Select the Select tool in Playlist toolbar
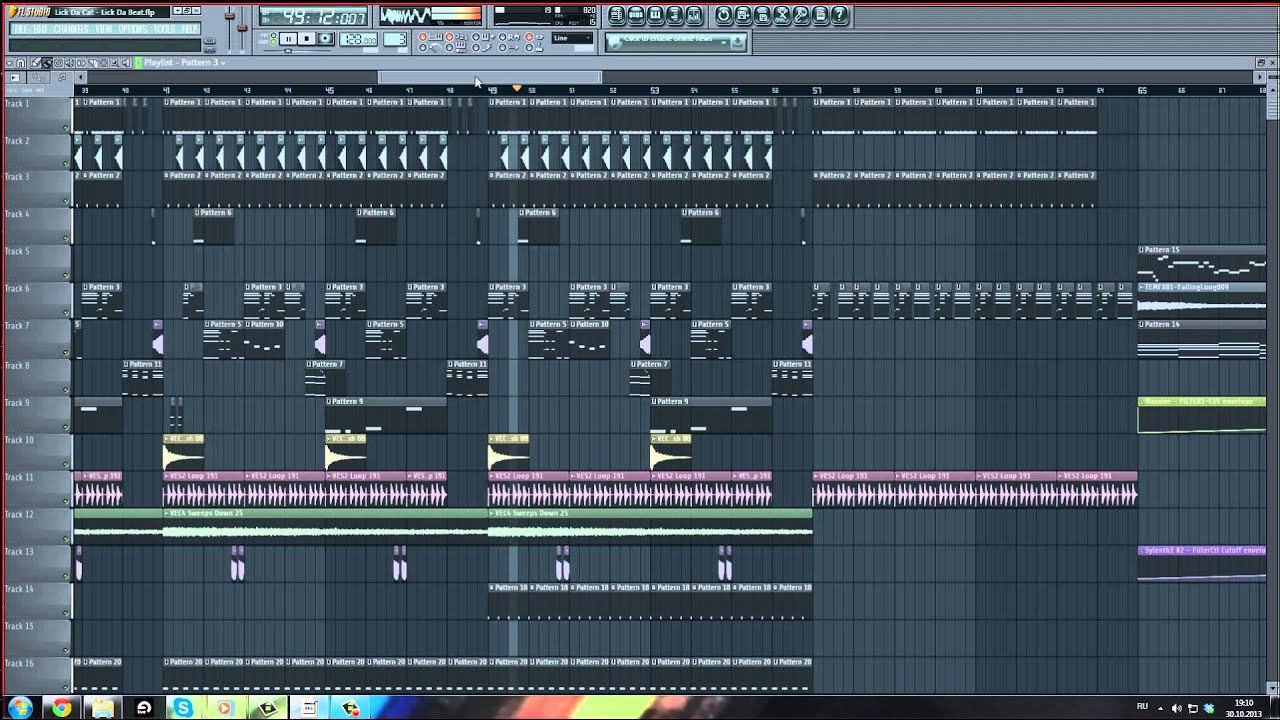1280x720 pixels. 104,63
